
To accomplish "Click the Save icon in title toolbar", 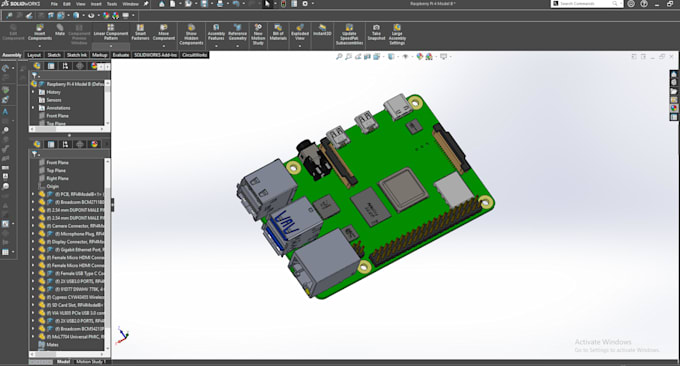I will (203, 4).
